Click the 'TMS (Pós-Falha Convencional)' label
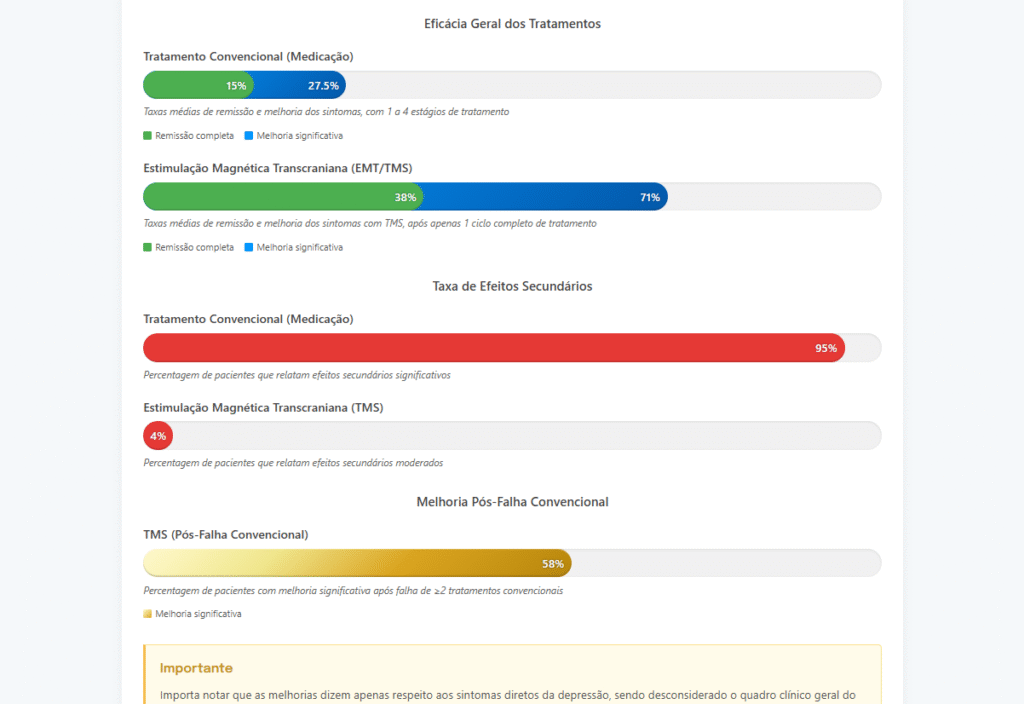 coord(226,534)
